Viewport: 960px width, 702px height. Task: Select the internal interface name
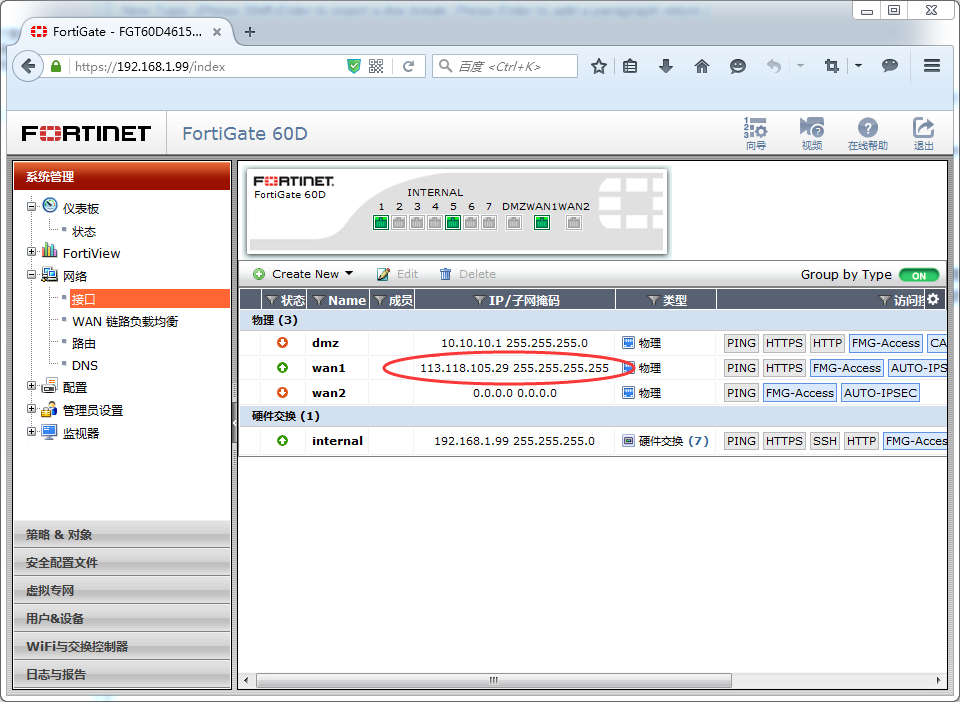tap(337, 441)
